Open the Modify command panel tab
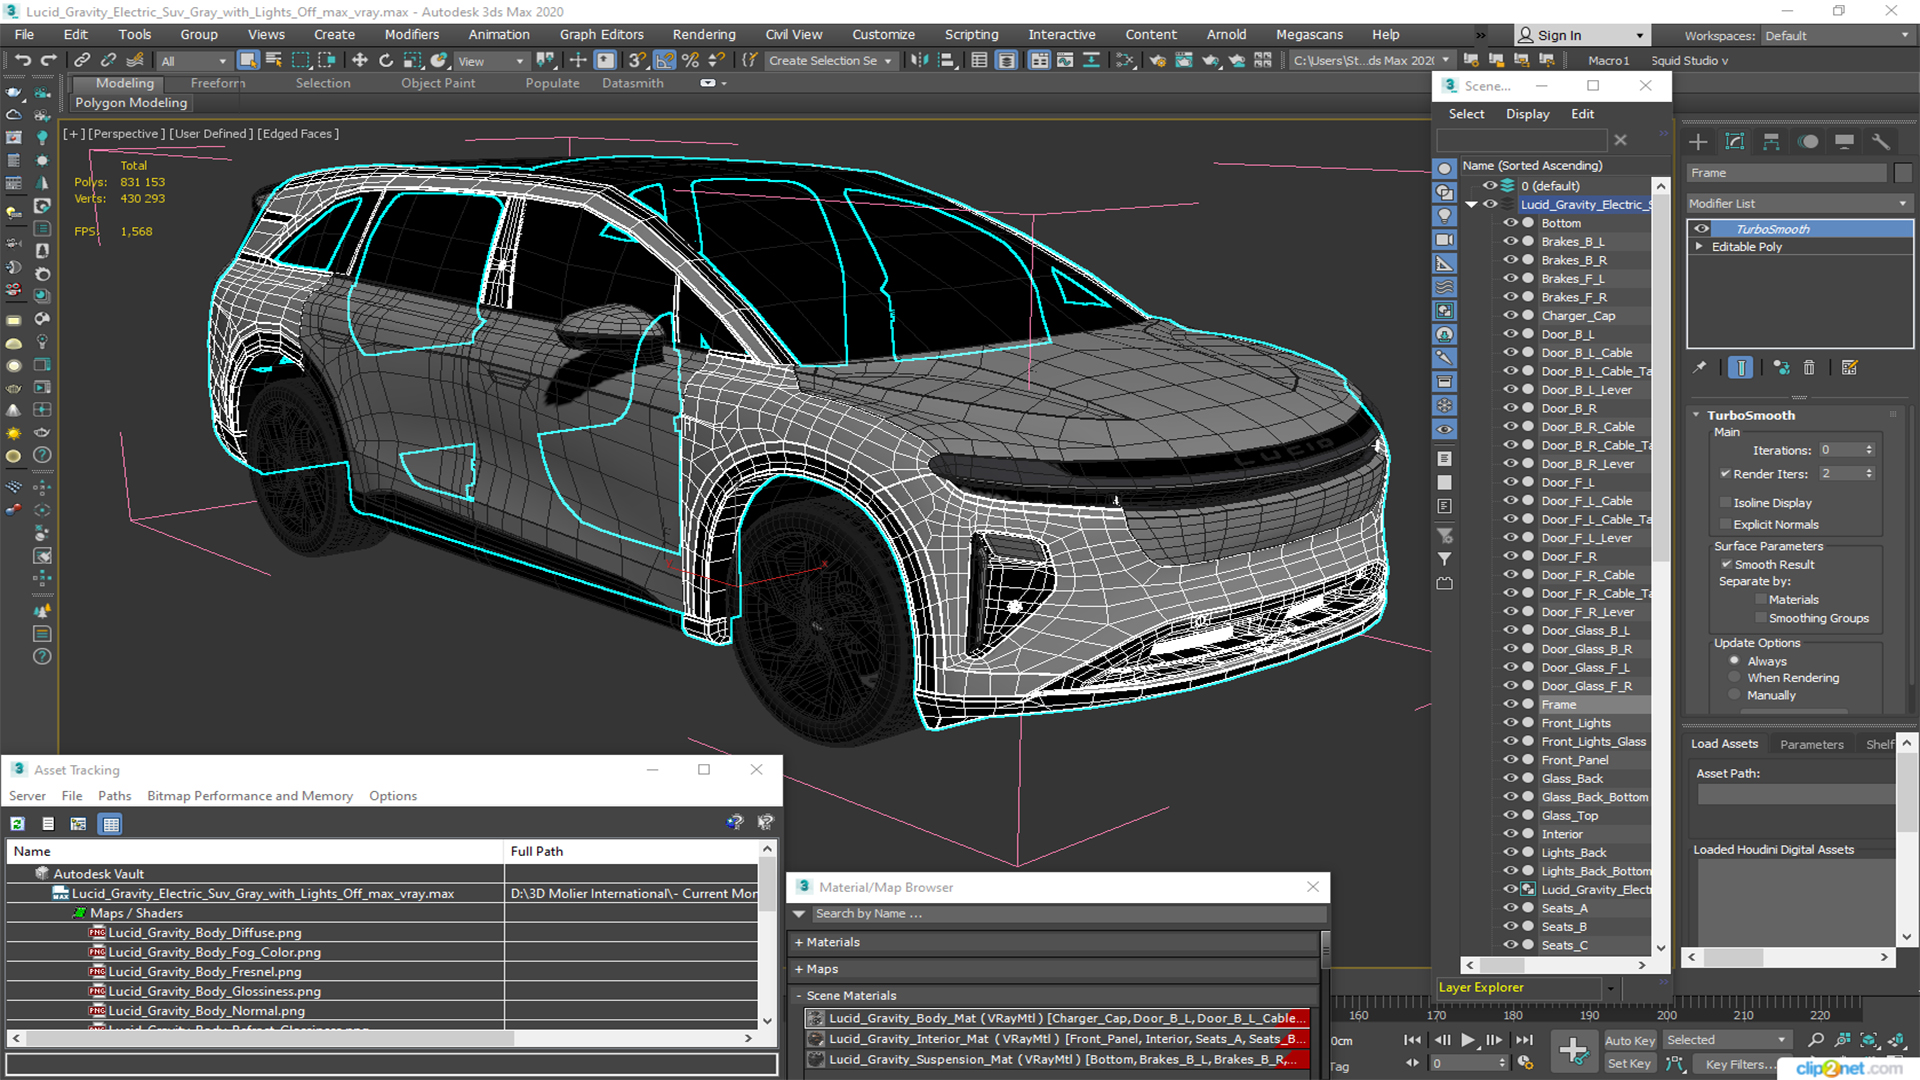The width and height of the screenshot is (1920, 1080). click(x=1735, y=142)
